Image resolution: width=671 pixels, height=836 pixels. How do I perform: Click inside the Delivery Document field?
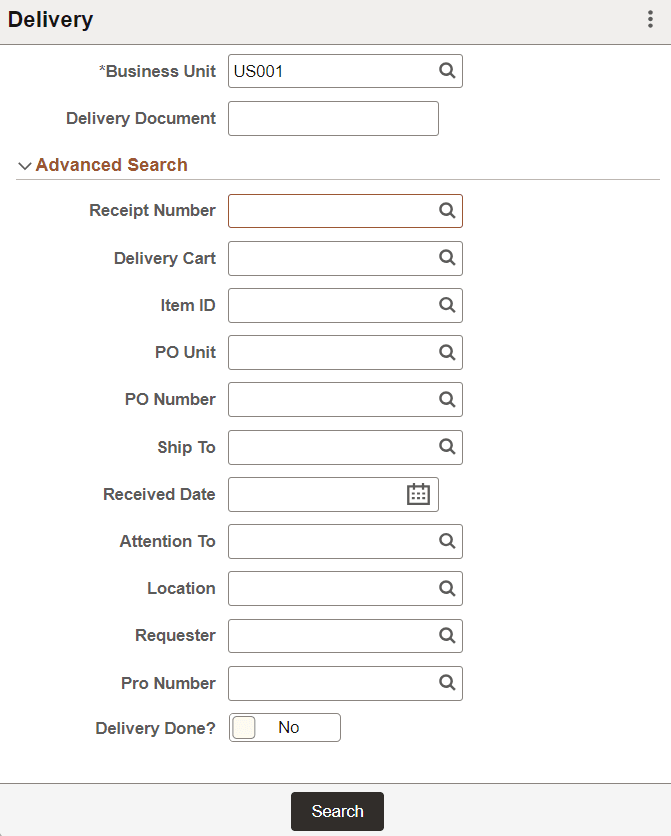pyautogui.click(x=330, y=118)
